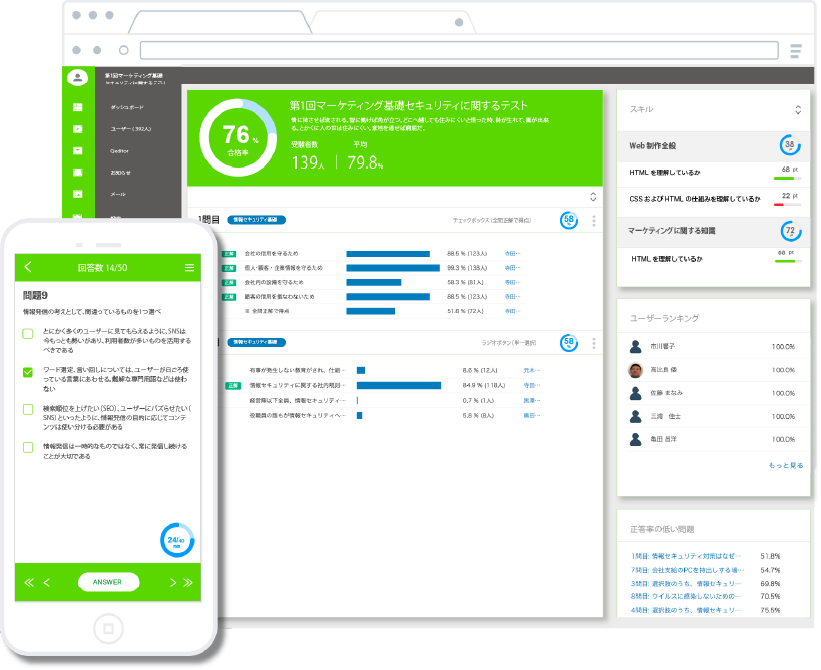The image size is (821, 670).
Task: Check the 検索順位を上げたい(SEO) answer option
Action: [28, 409]
